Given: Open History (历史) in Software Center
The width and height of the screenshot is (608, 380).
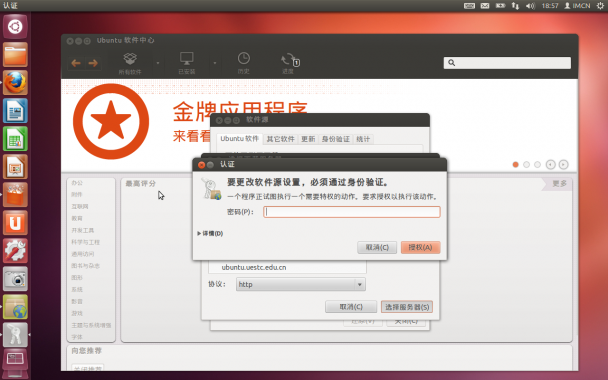Looking at the screenshot, I should pyautogui.click(x=244, y=63).
